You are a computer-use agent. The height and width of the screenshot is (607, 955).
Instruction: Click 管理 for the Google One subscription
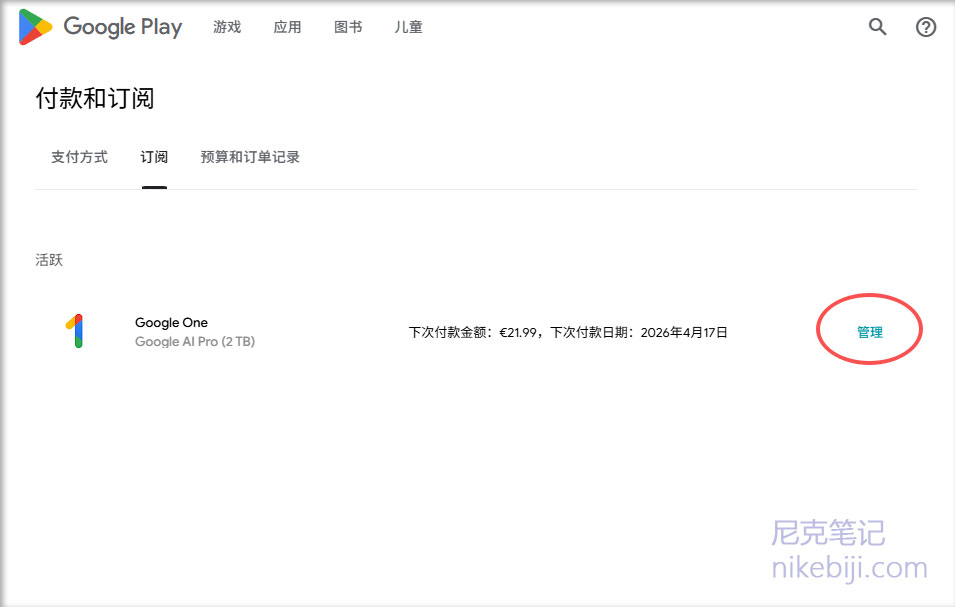[x=870, y=332]
